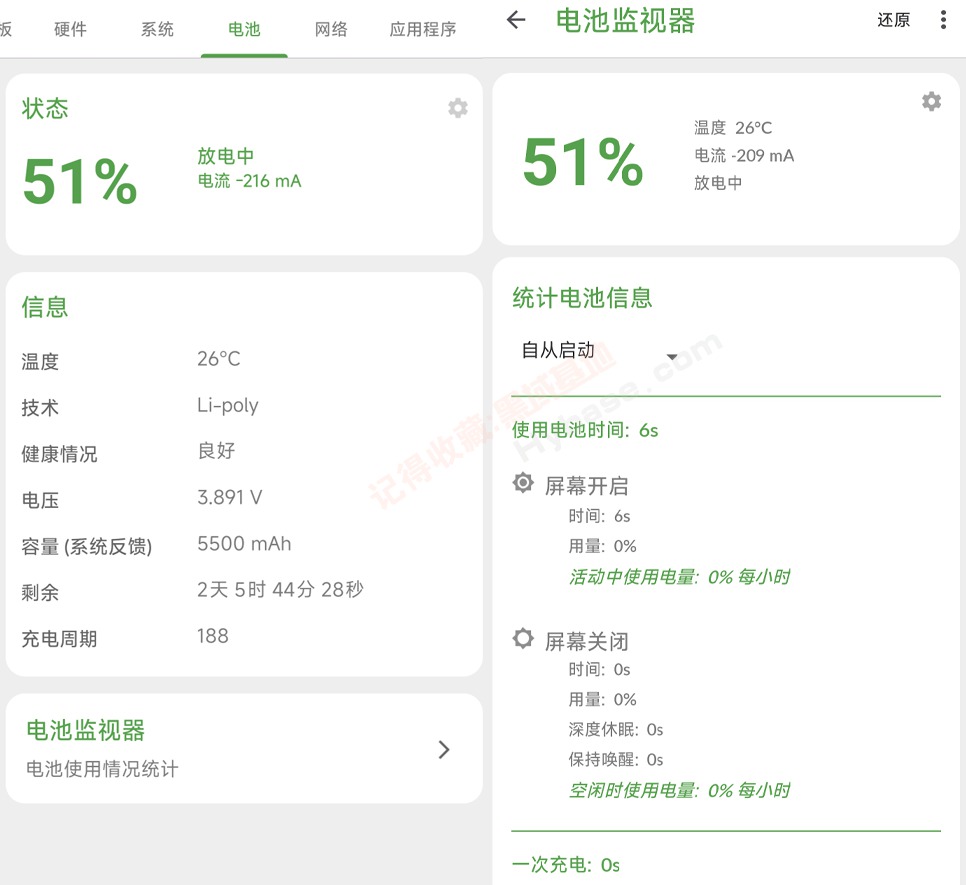Image resolution: width=966 pixels, height=885 pixels.
Task: Open the three-dot overflow menu
Action: pos(943,20)
